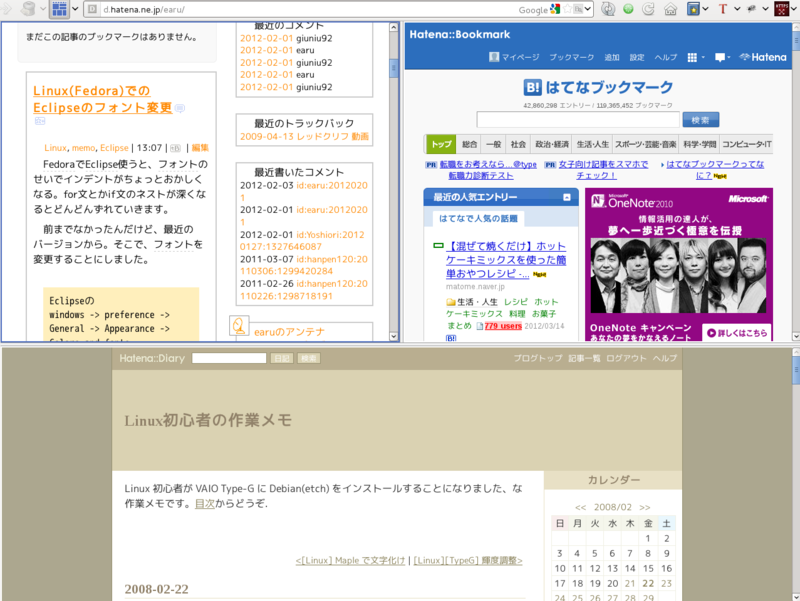
Task: Click the 編集 edit link
Action: point(200,148)
